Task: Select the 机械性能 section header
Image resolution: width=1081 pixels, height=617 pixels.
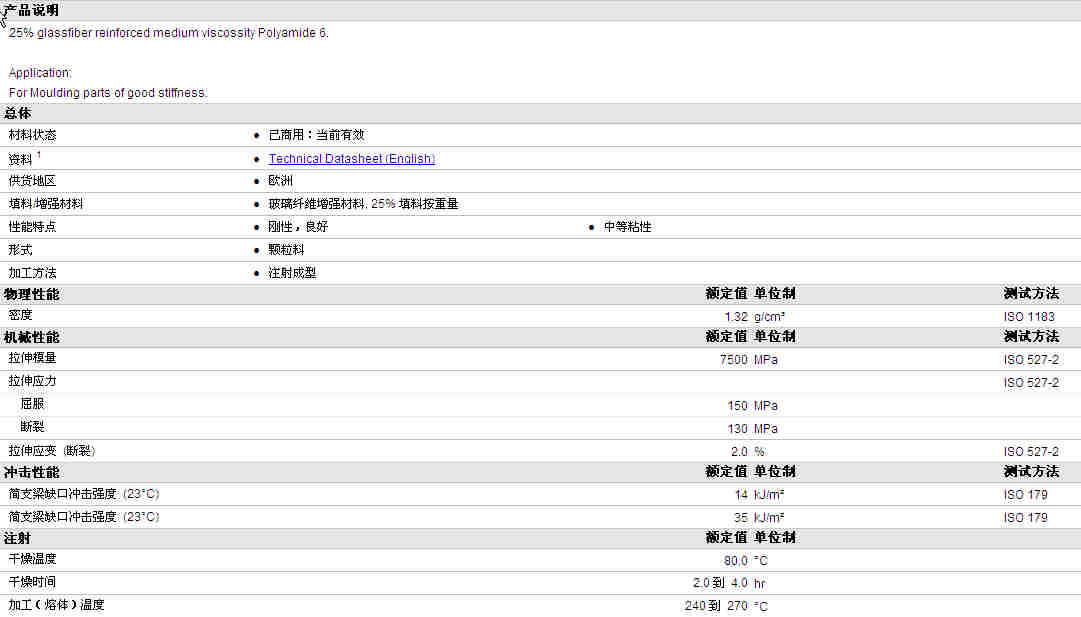Action: pyautogui.click(x=32, y=337)
